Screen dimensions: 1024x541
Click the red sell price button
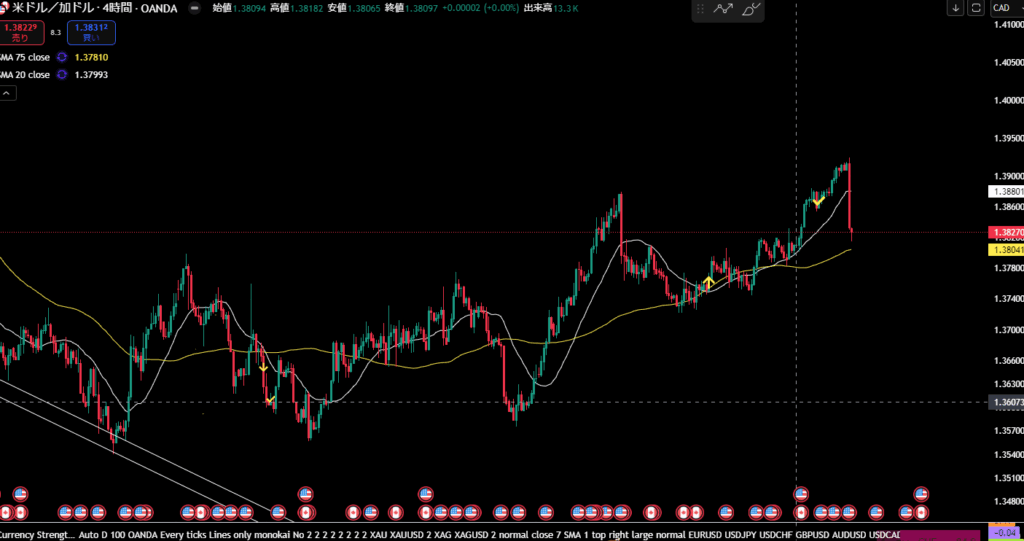[20, 32]
